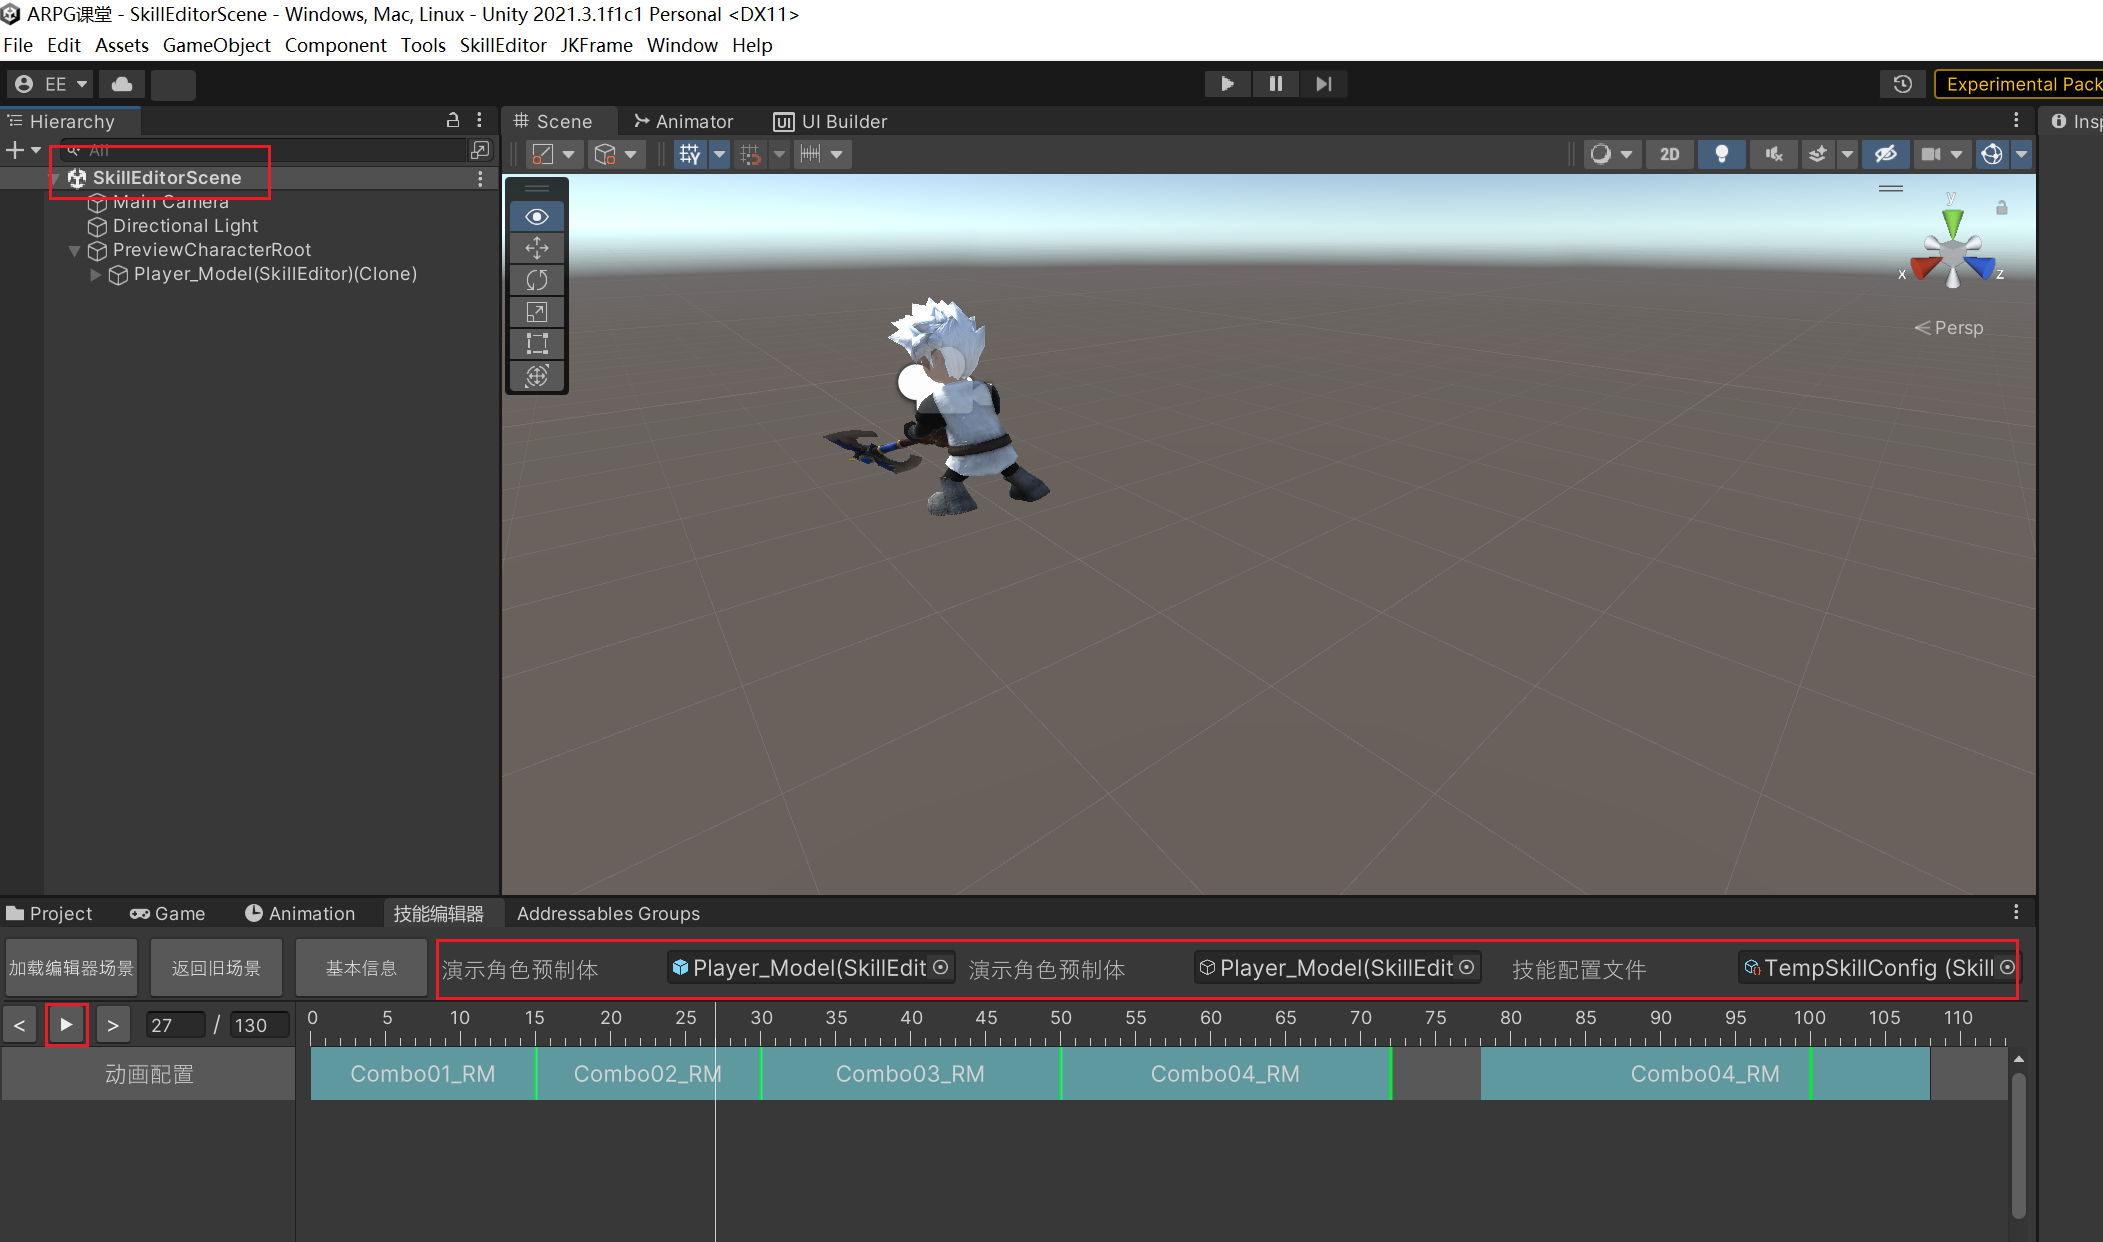The height and width of the screenshot is (1242, 2103).
Task: Click Hierarchy search-by-type icon
Action: click(480, 150)
